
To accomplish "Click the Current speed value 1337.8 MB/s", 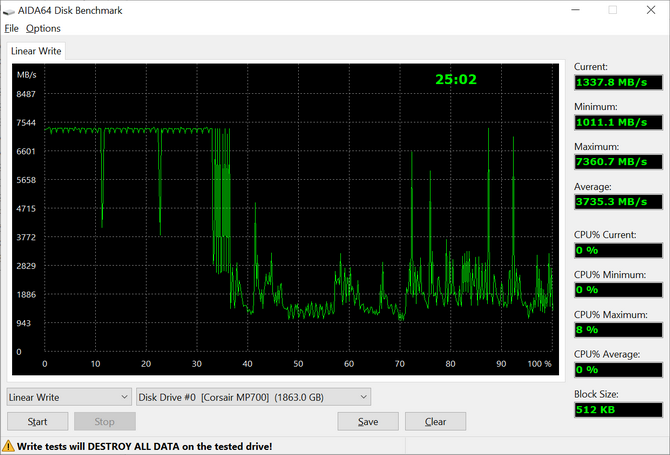I will (x=618, y=82).
